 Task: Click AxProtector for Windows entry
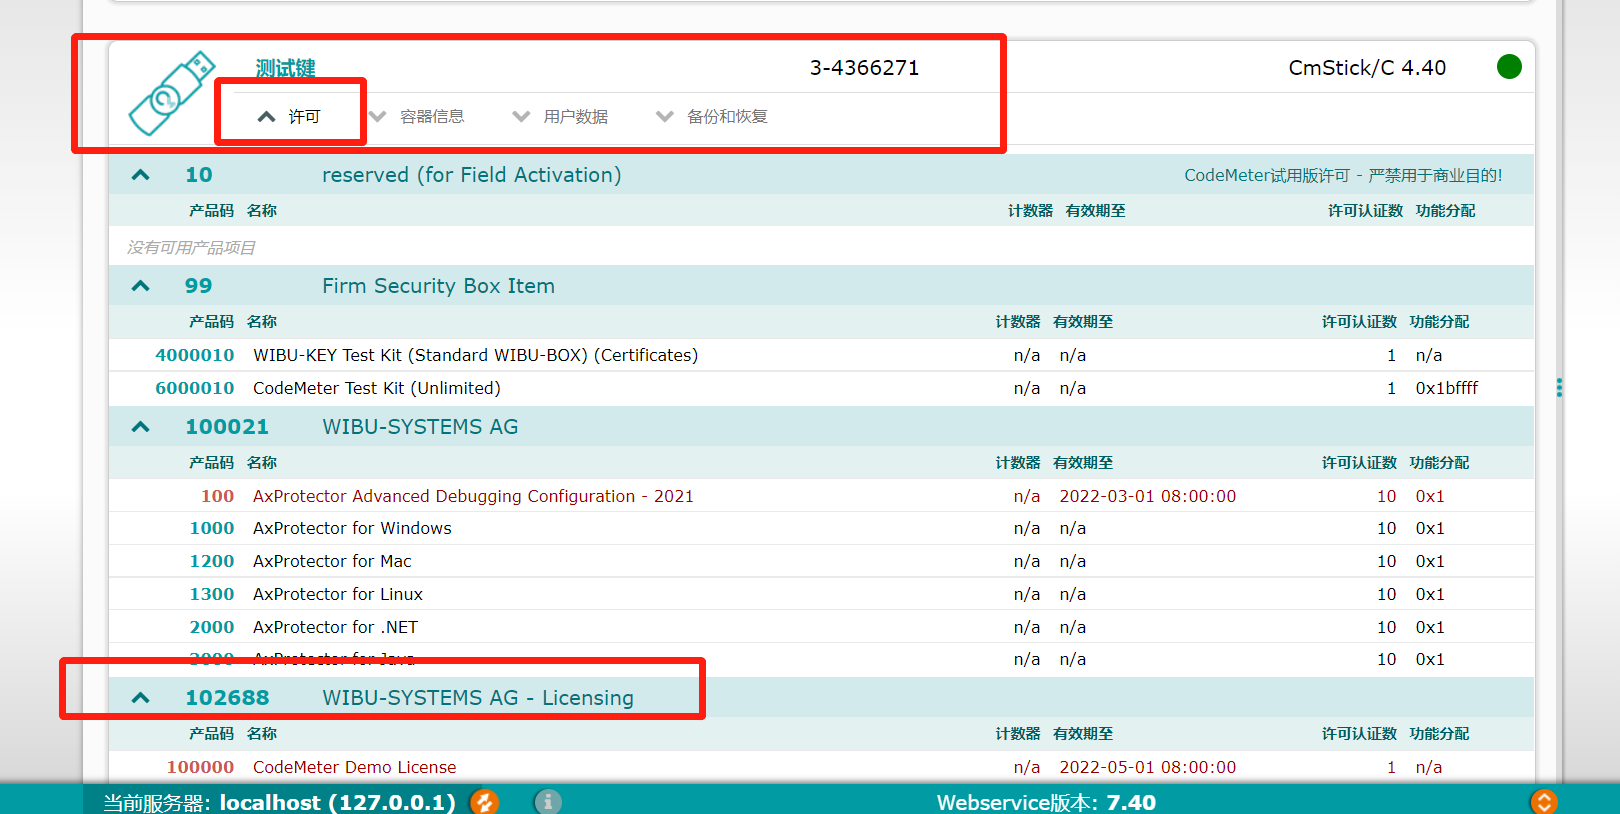click(x=352, y=528)
